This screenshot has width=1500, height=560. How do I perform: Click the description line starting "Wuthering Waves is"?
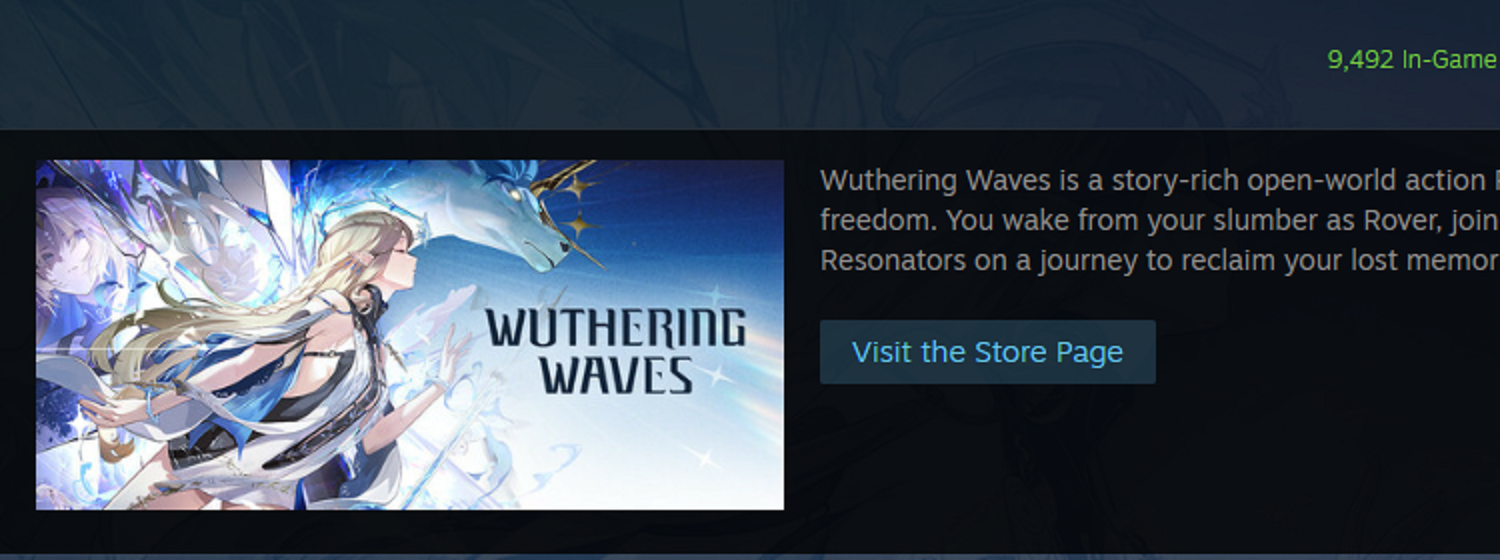(x=1159, y=181)
